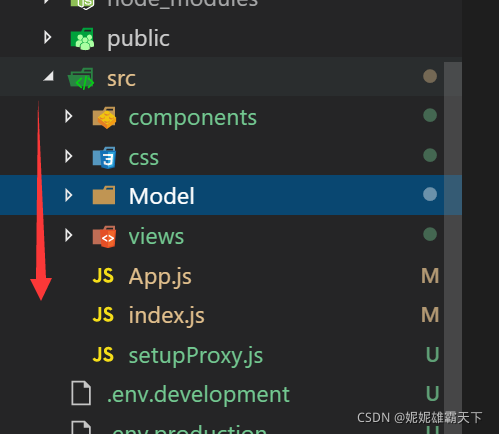Click the U untracked badge on .env.development
The height and width of the screenshot is (434, 499).
pyautogui.click(x=432, y=394)
